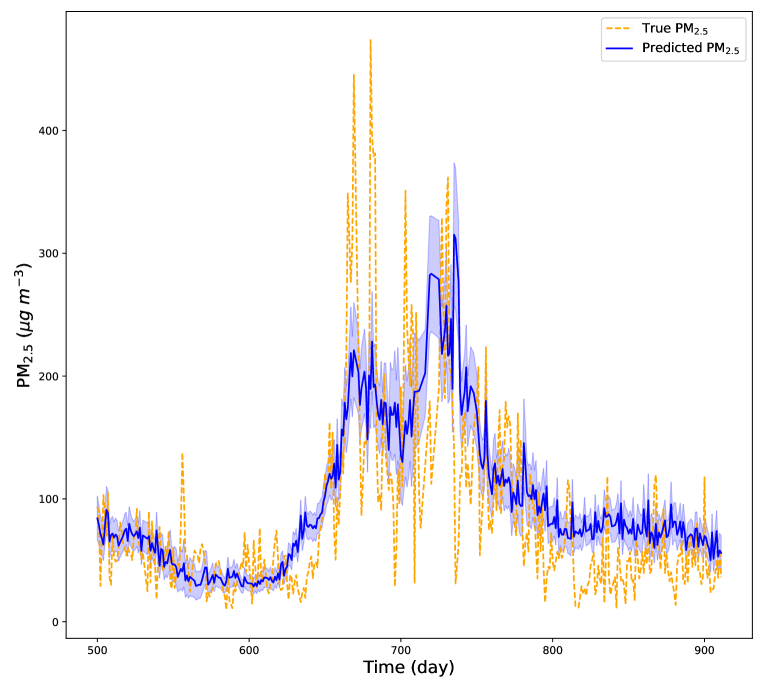Click the y-axis tick label 300
This screenshot has width=764, height=688.
coord(49,254)
